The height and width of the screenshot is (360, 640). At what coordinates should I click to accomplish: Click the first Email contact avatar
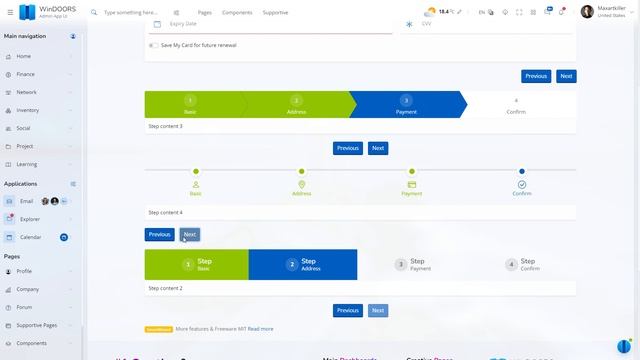45,201
